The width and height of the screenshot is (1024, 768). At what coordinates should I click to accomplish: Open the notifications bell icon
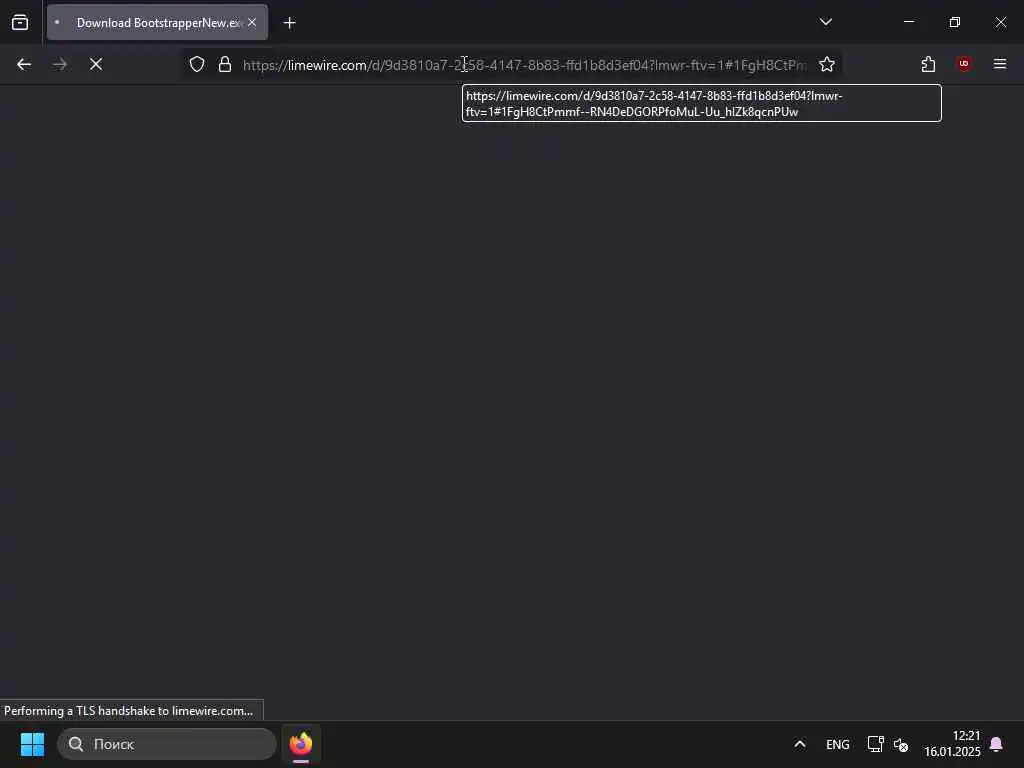point(996,744)
